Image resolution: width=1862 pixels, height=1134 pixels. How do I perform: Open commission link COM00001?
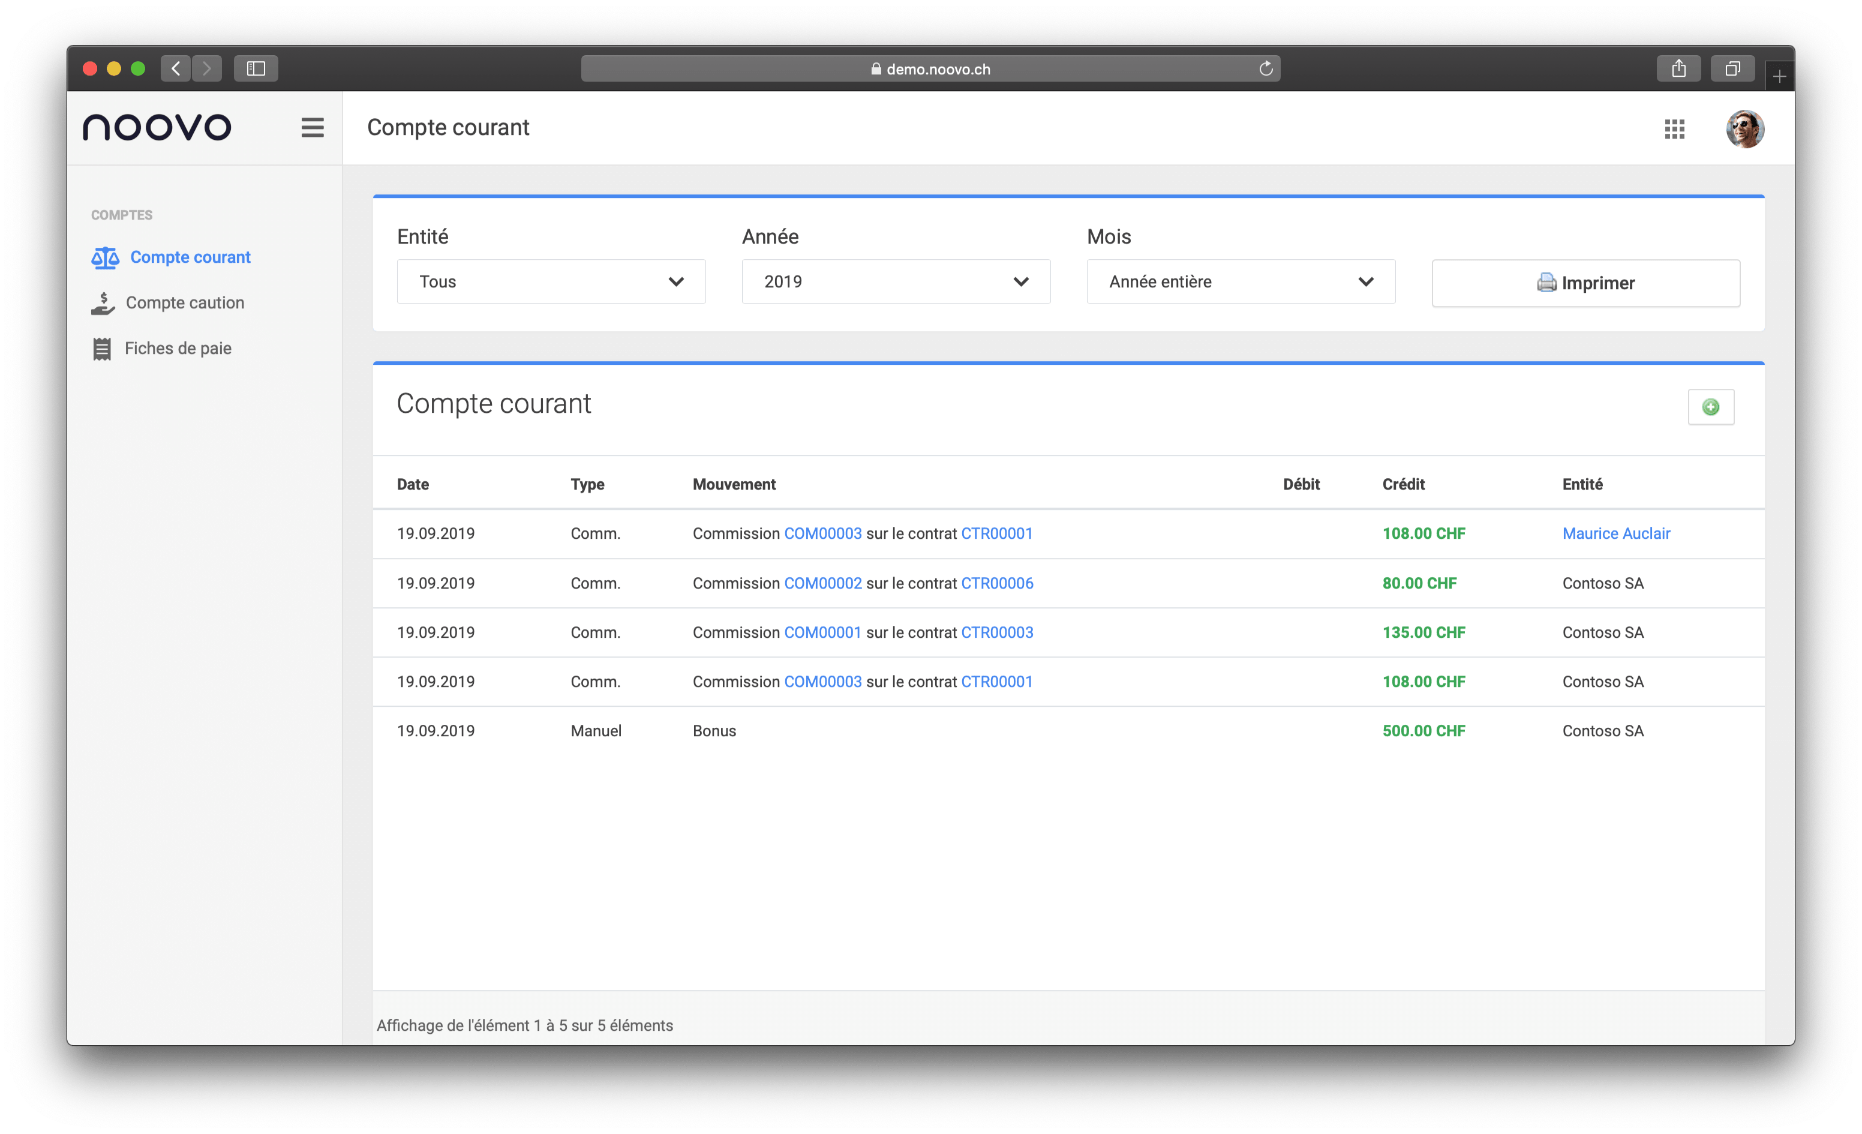pyautogui.click(x=822, y=633)
